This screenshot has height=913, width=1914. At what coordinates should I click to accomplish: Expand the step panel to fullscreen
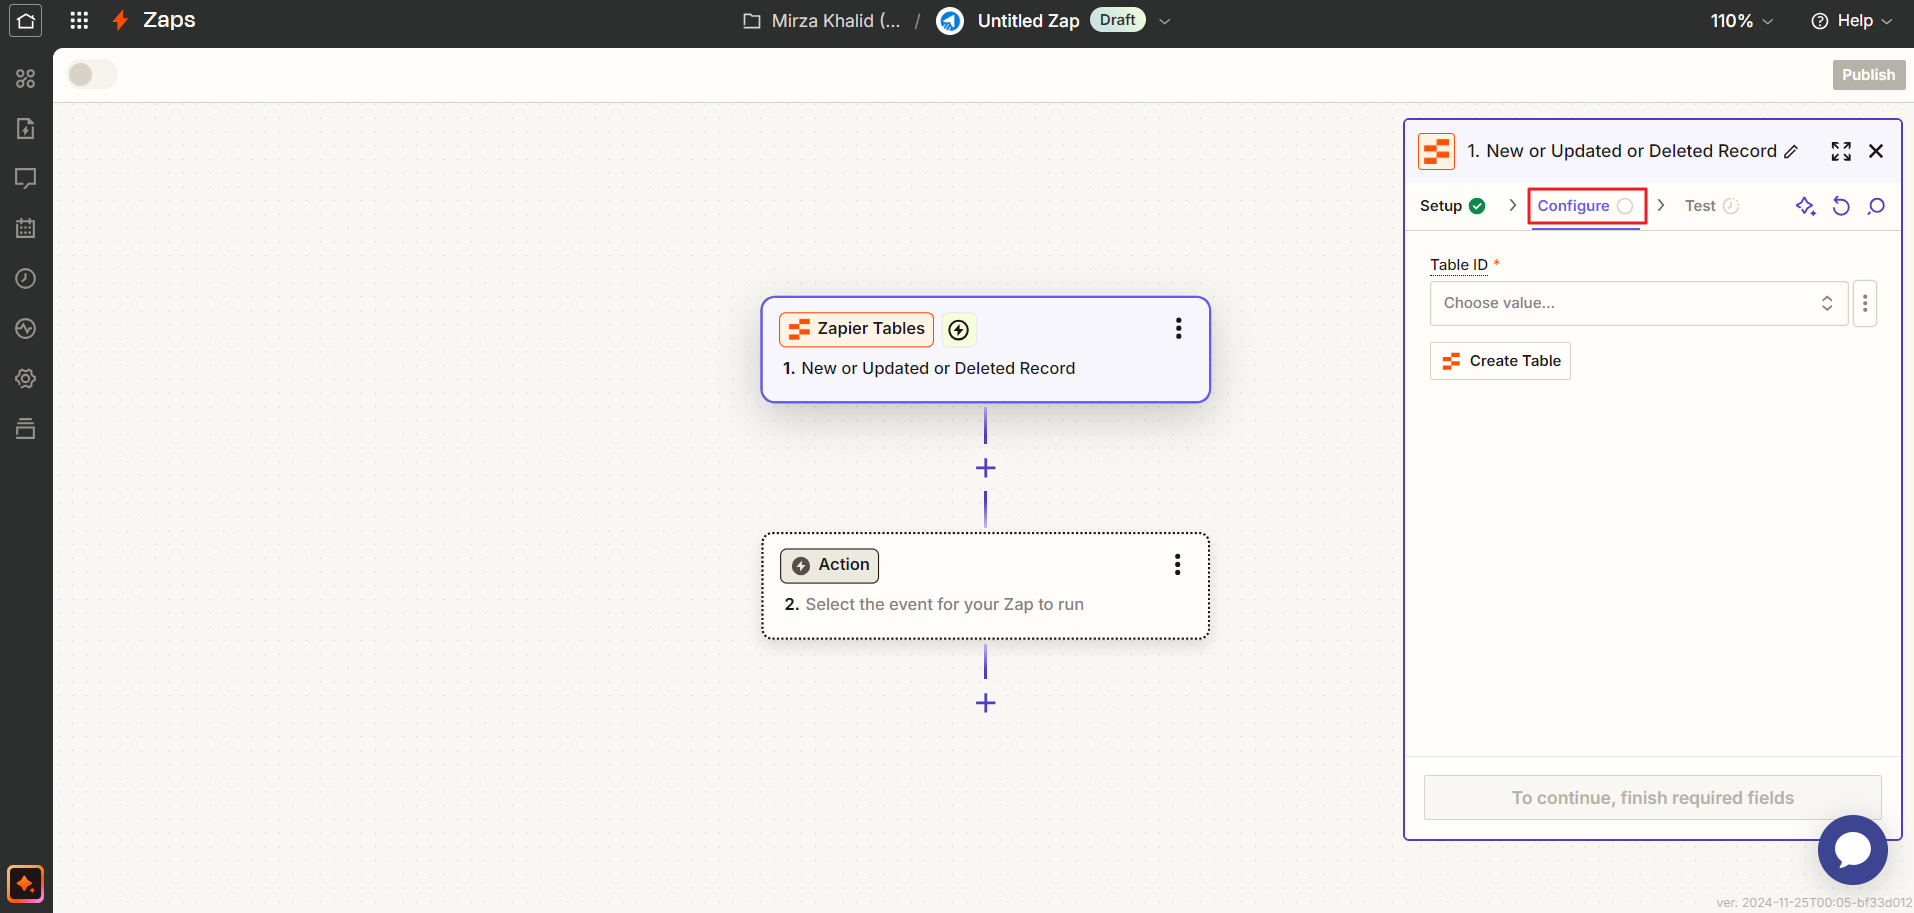[x=1841, y=151]
